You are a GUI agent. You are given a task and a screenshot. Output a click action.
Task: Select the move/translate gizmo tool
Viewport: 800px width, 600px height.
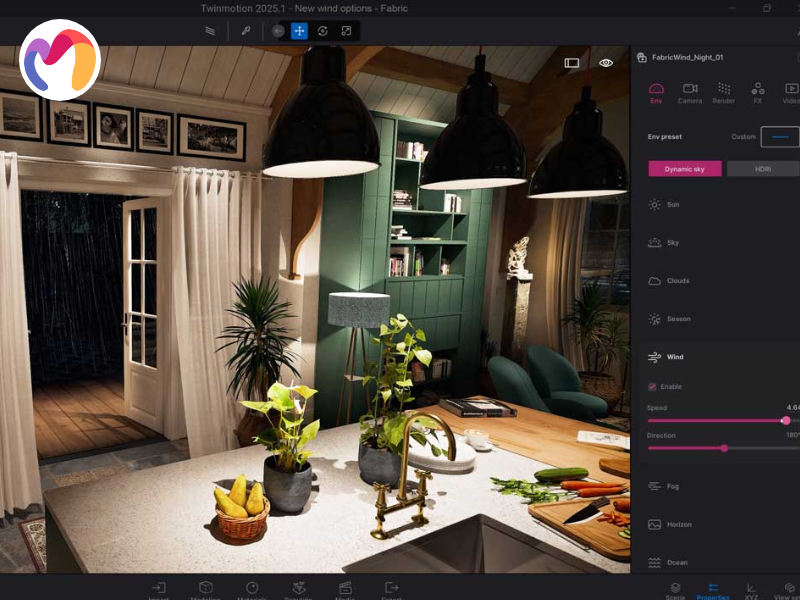pyautogui.click(x=299, y=31)
